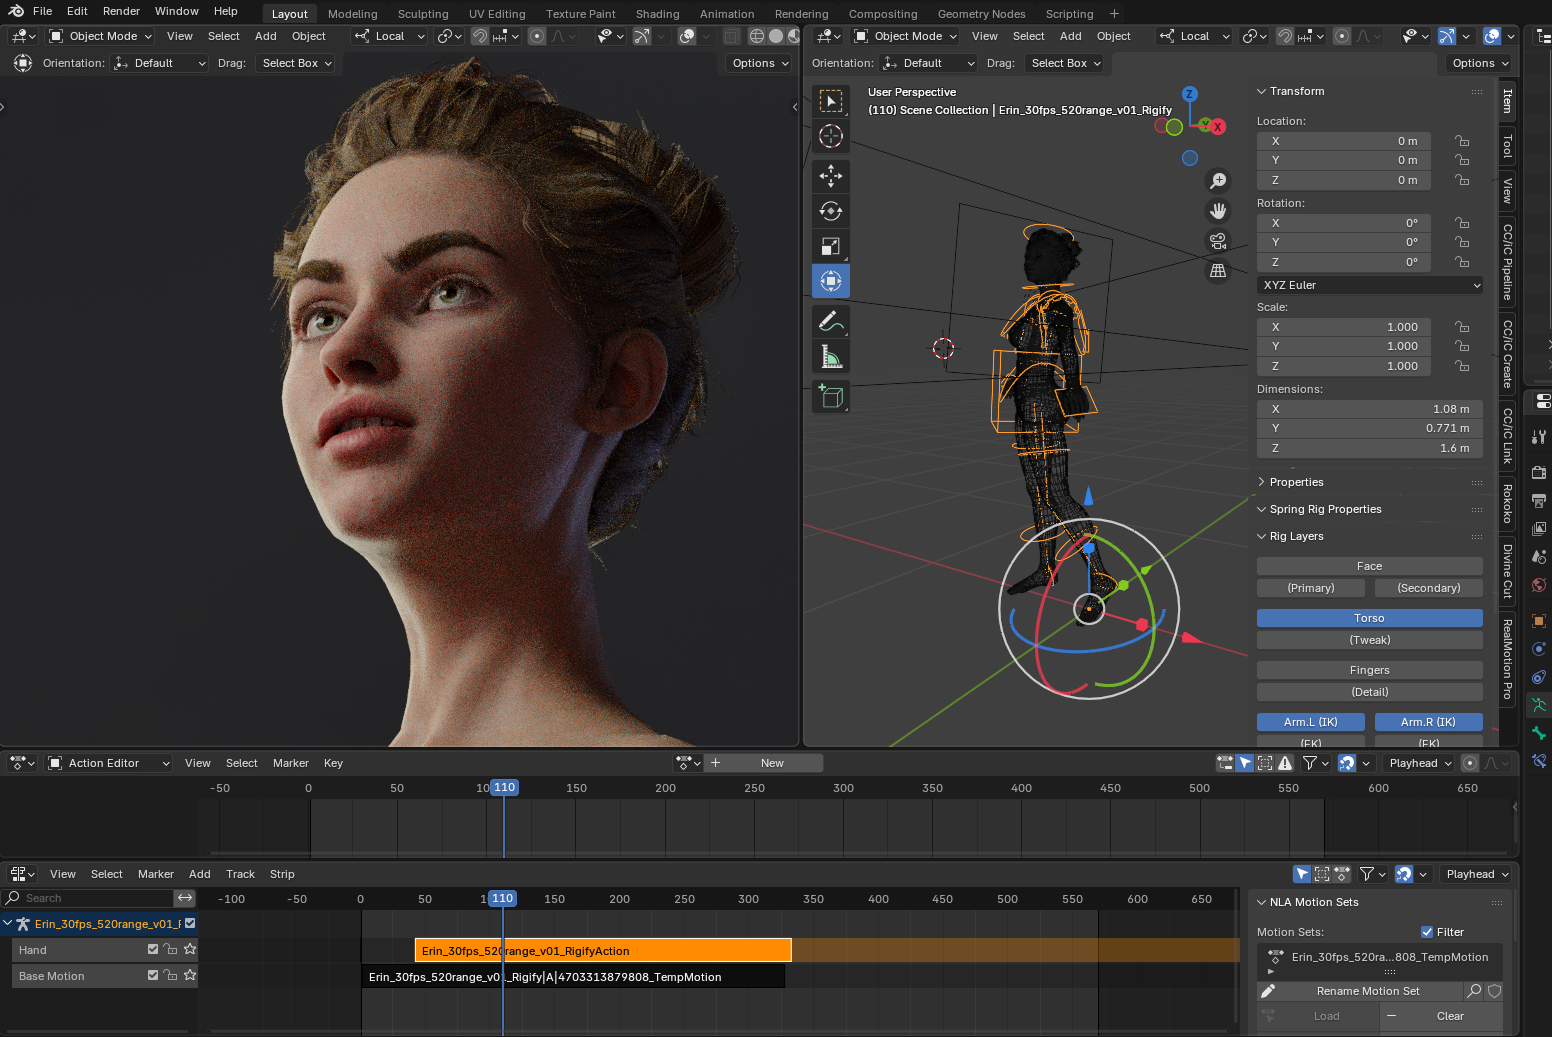Open XYZ Euler rotation mode dropdown
1552x1037 pixels.
point(1370,285)
